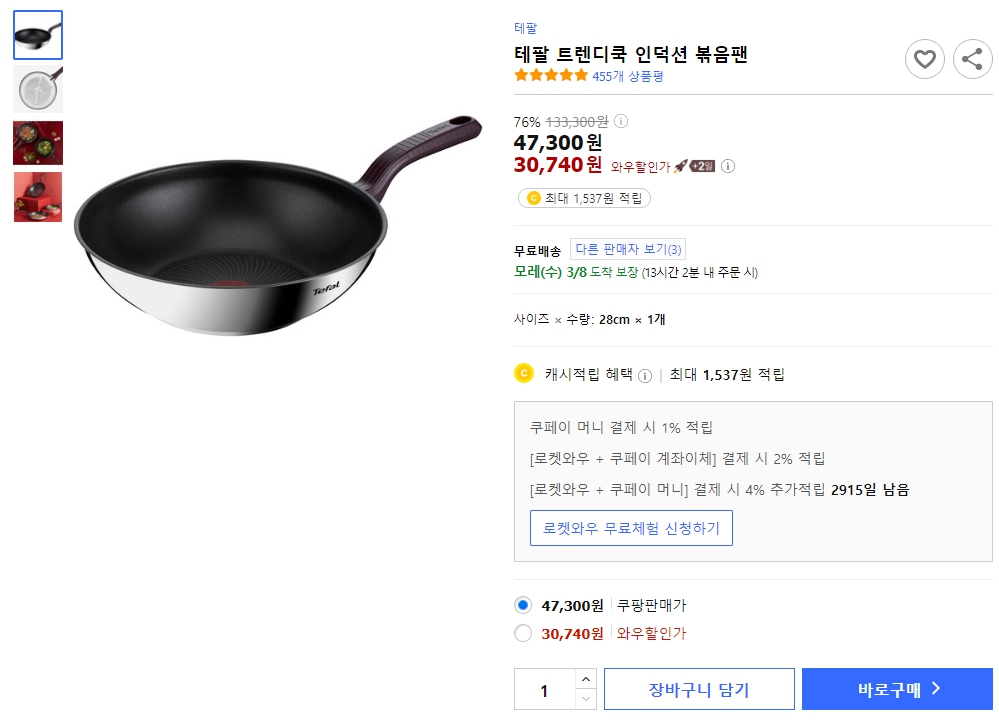Add product to wishlist with heart icon
Viewport: 999px width, 721px height.
[924, 59]
